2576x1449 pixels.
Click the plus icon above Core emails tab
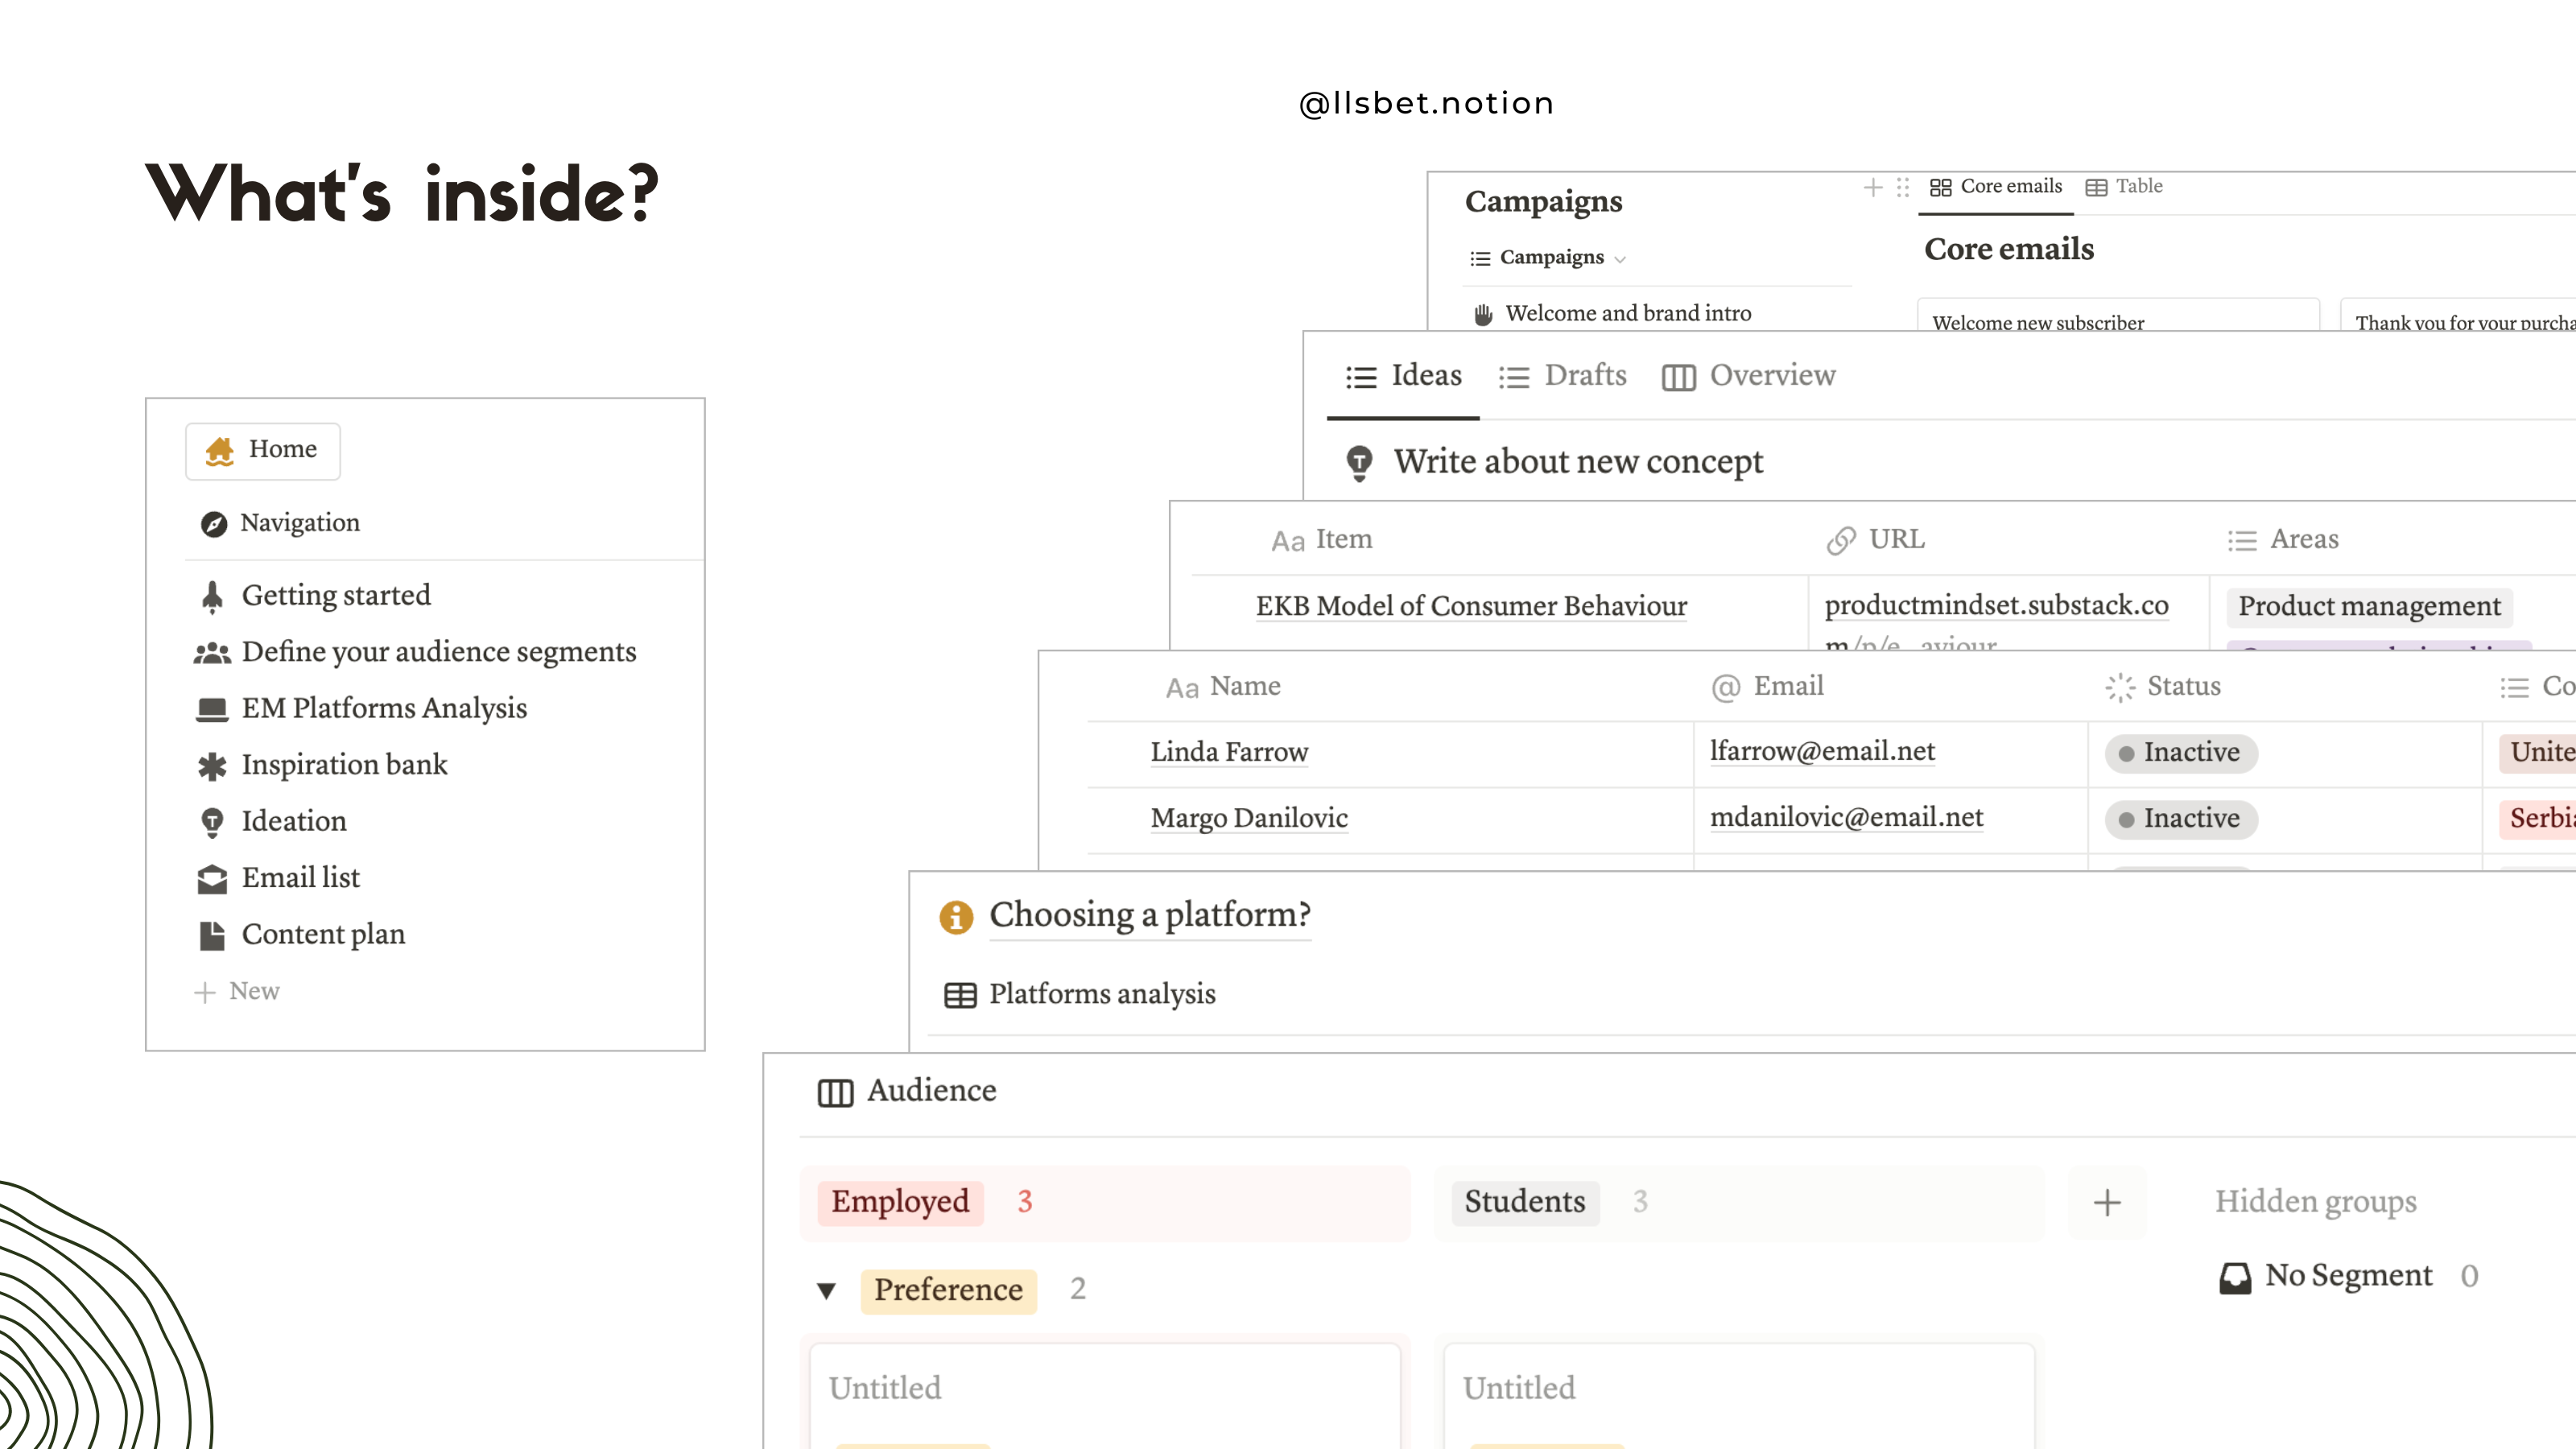tap(1873, 187)
